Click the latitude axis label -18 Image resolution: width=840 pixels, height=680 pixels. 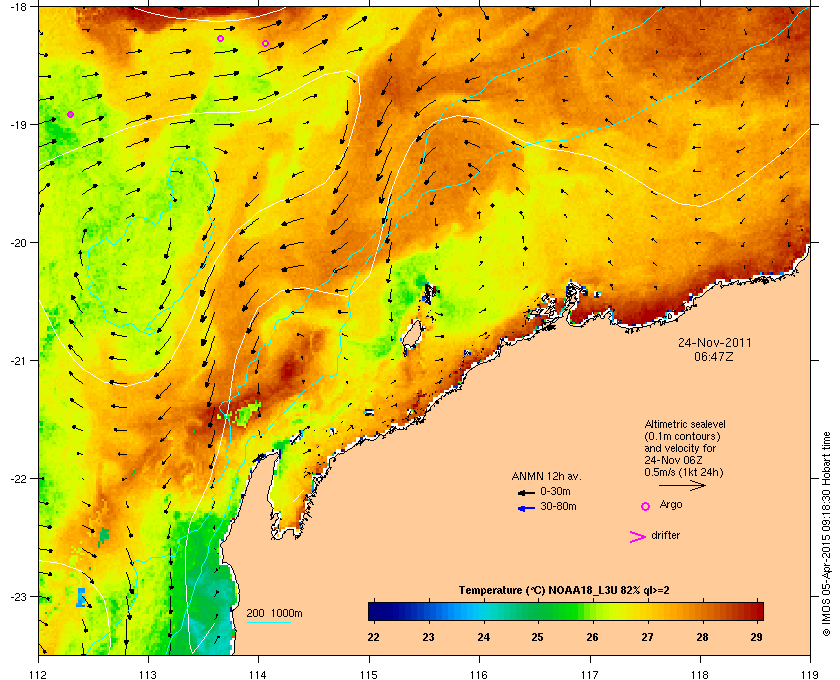click(x=19, y=6)
